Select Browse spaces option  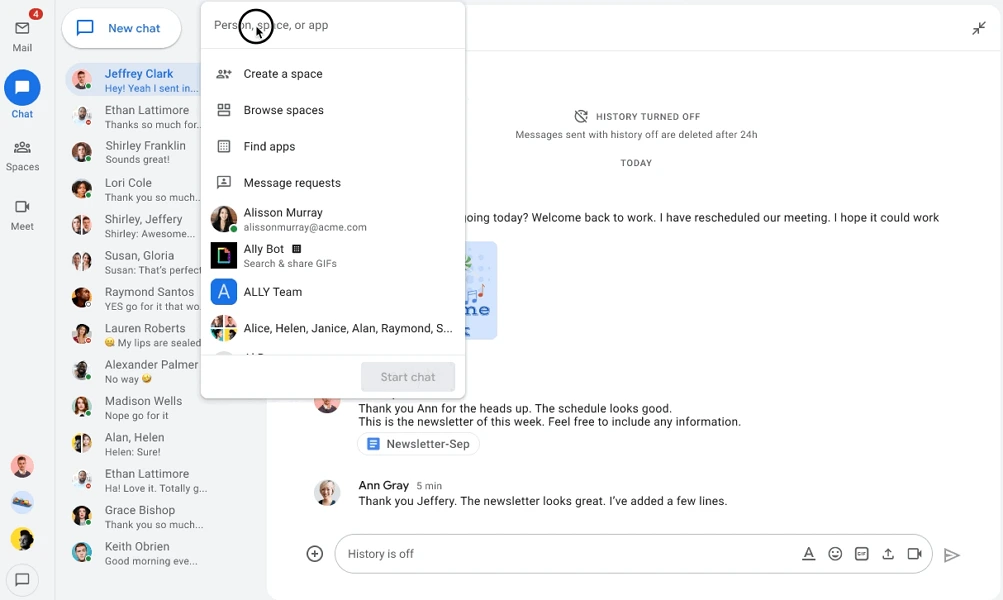(x=283, y=110)
